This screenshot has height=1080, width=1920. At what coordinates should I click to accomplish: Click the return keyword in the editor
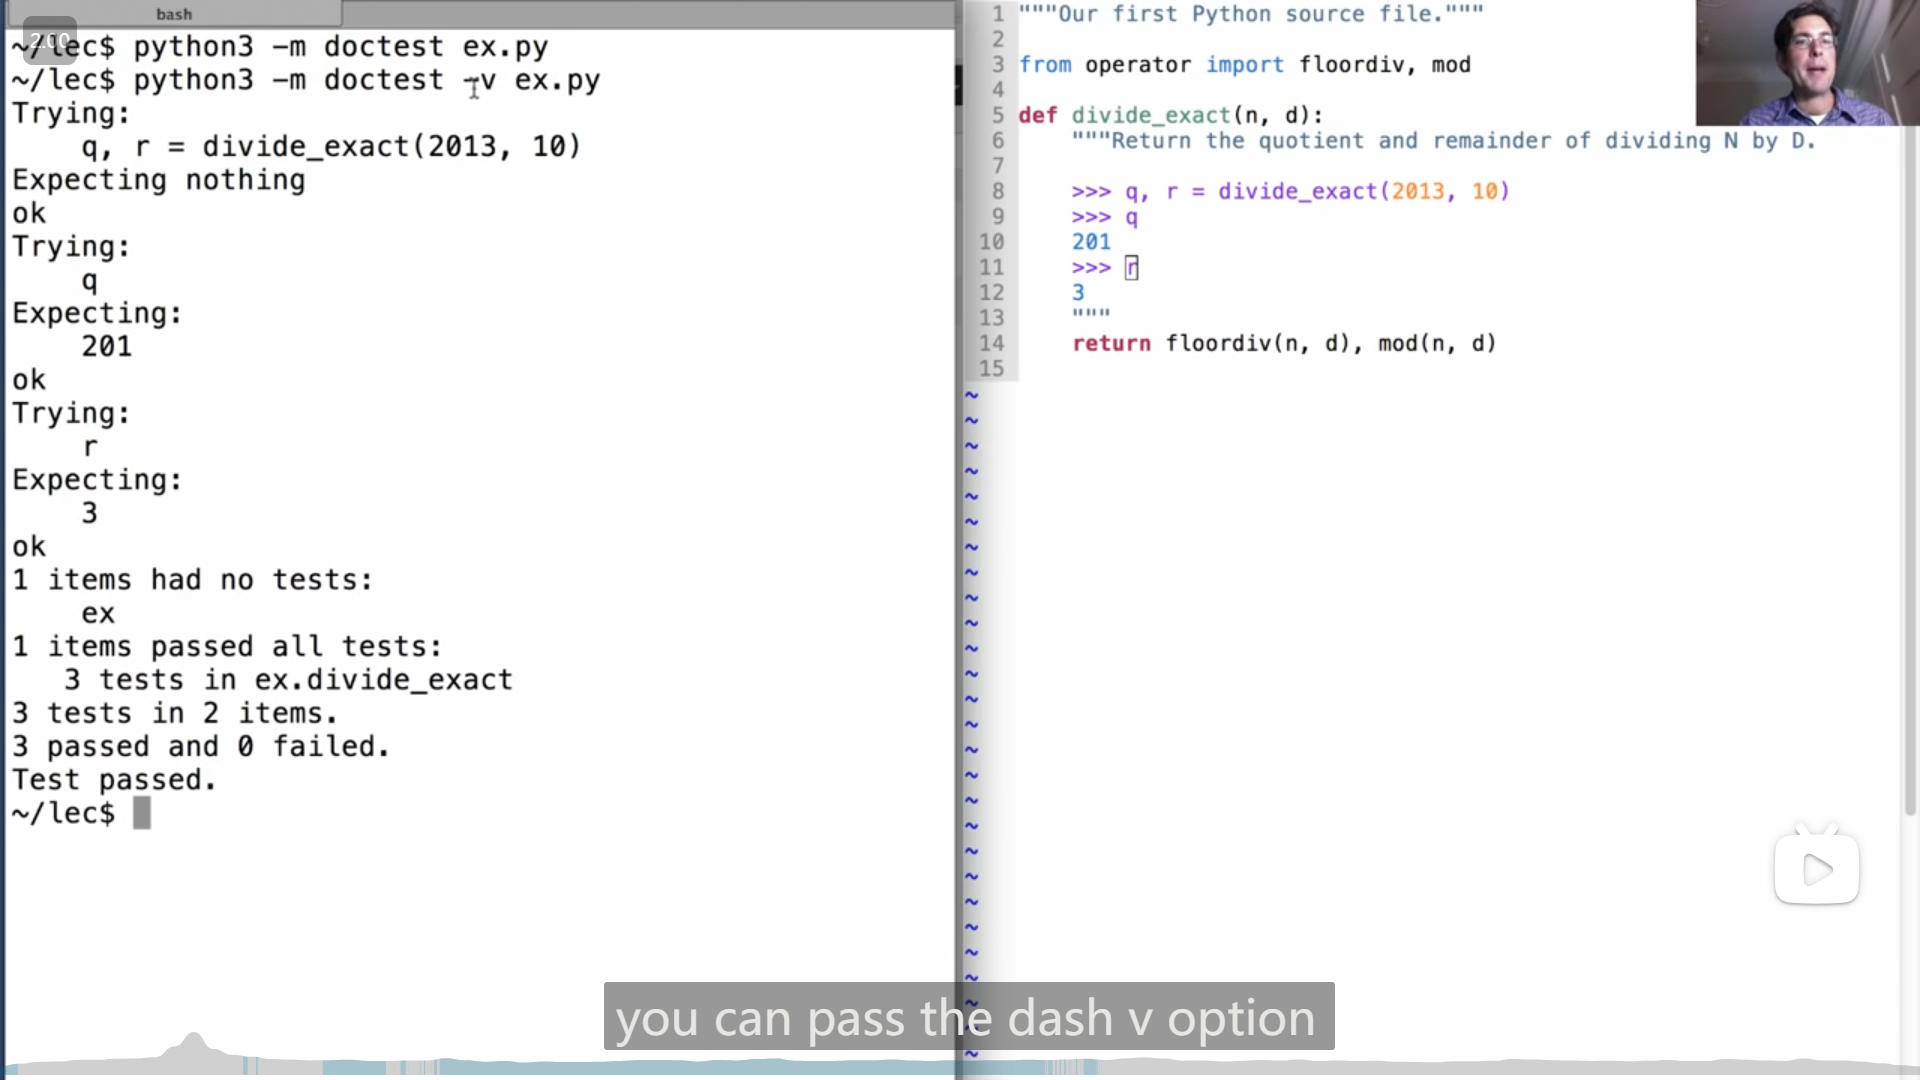pyautogui.click(x=1111, y=343)
